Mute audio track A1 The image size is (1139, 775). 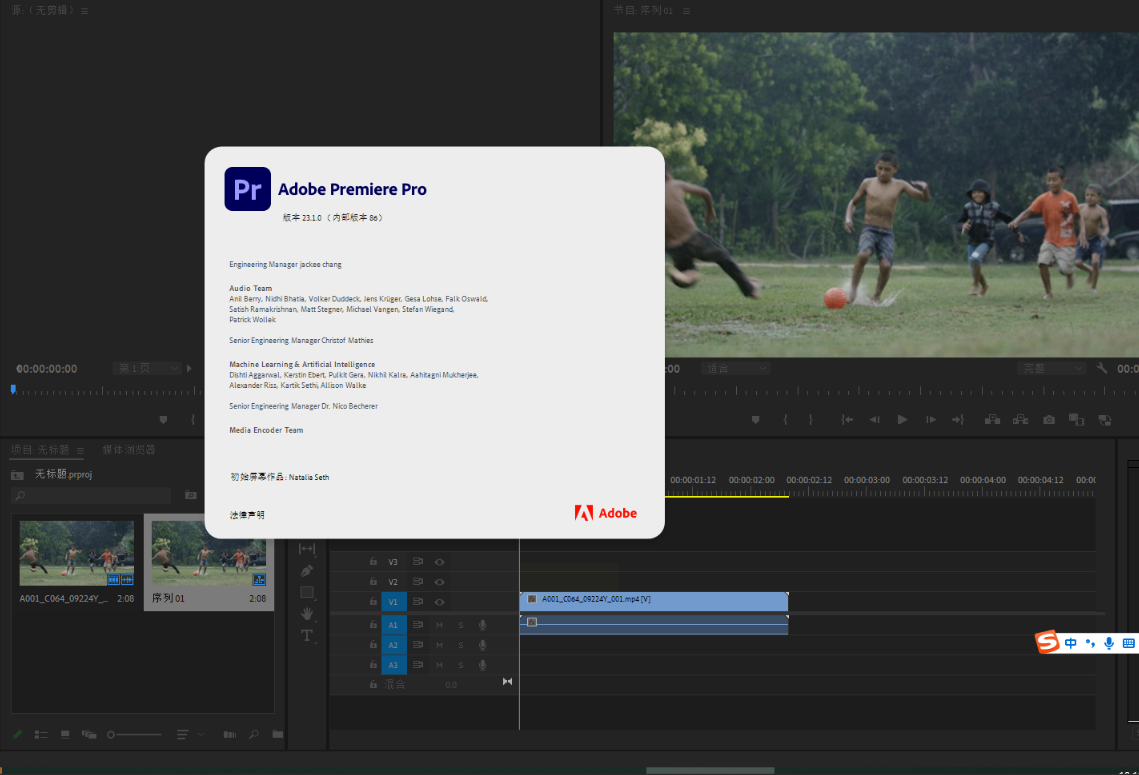(x=439, y=625)
